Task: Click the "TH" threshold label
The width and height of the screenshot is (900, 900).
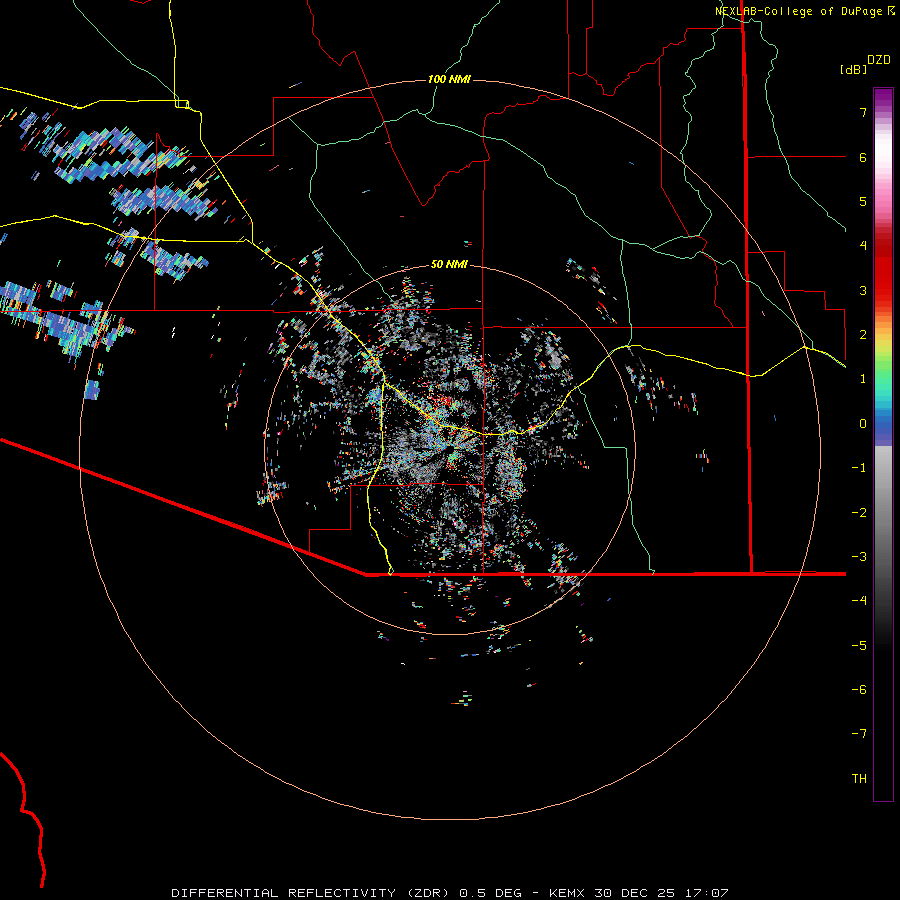Action: pos(859,779)
